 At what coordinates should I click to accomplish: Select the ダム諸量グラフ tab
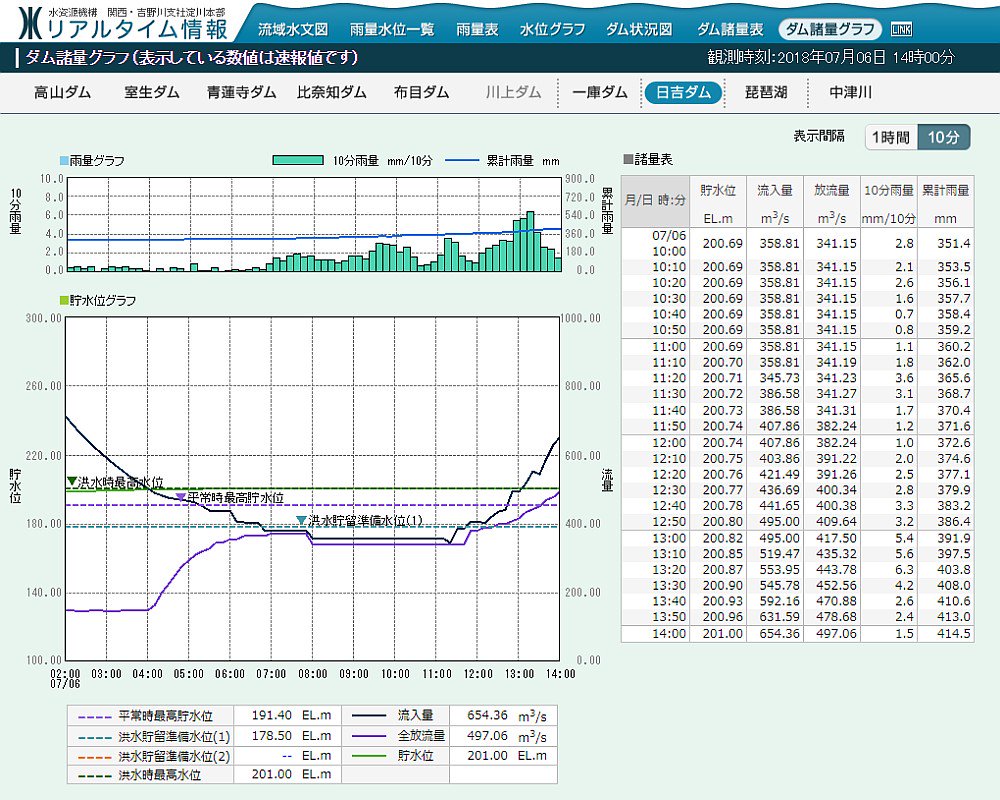(x=830, y=29)
